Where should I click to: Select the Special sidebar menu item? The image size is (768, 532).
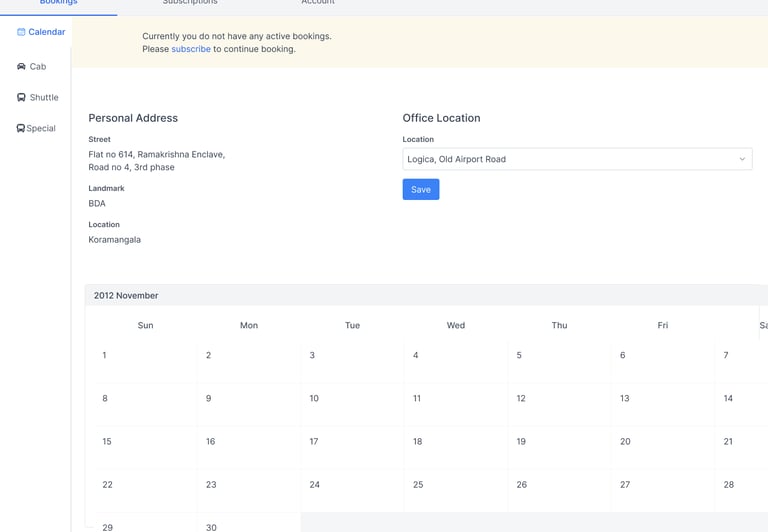click(41, 129)
